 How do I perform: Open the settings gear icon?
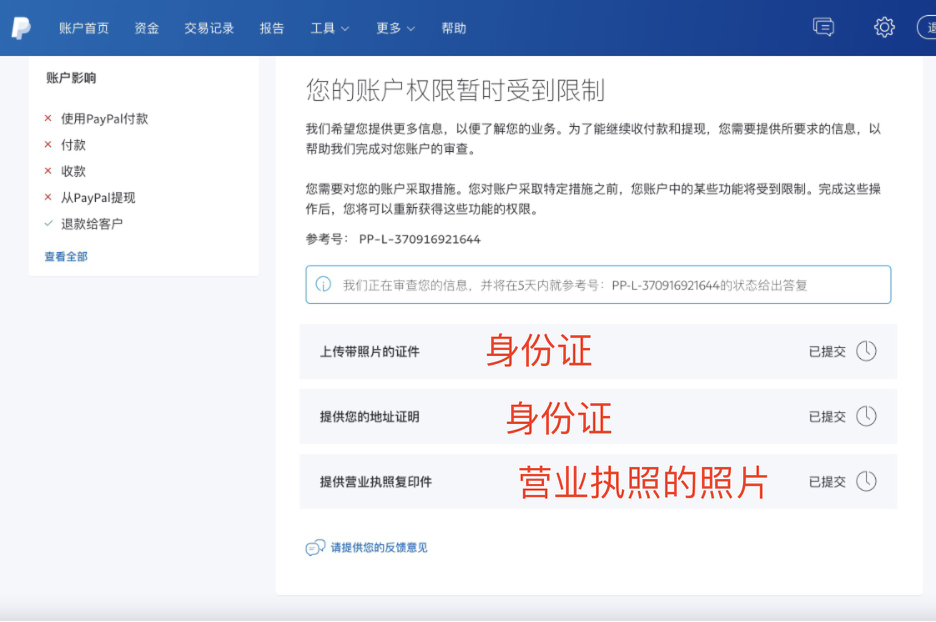[x=884, y=27]
